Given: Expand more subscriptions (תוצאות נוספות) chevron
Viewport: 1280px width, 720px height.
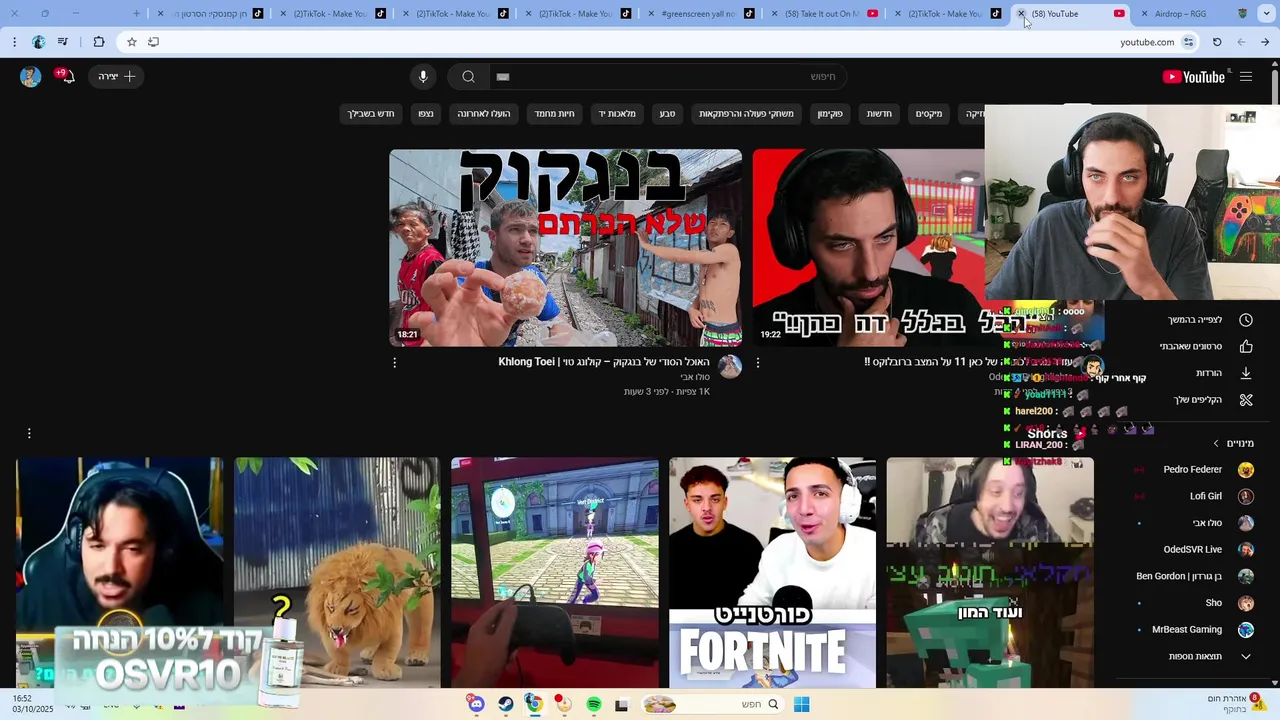Looking at the screenshot, I should pos(1246,657).
